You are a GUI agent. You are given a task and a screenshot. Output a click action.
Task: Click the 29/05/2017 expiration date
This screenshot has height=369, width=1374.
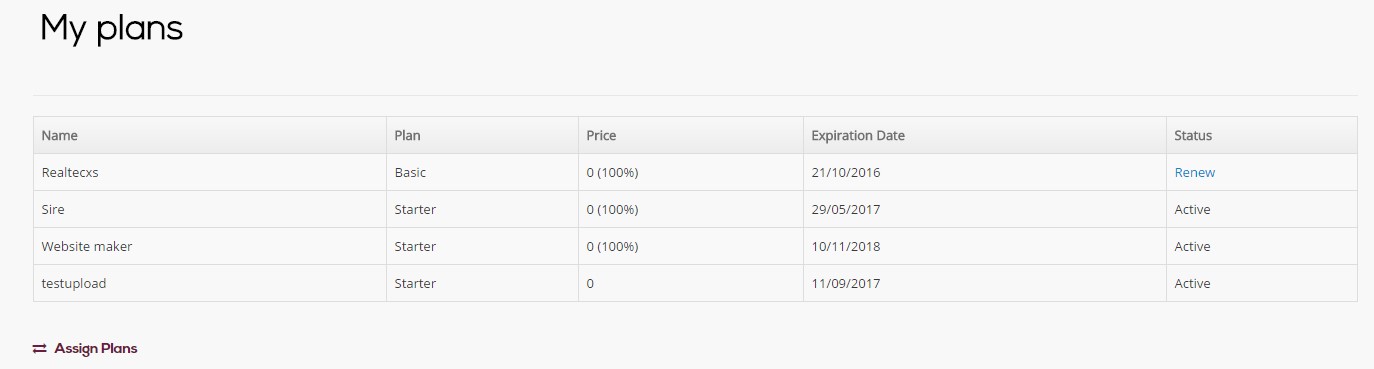(846, 210)
